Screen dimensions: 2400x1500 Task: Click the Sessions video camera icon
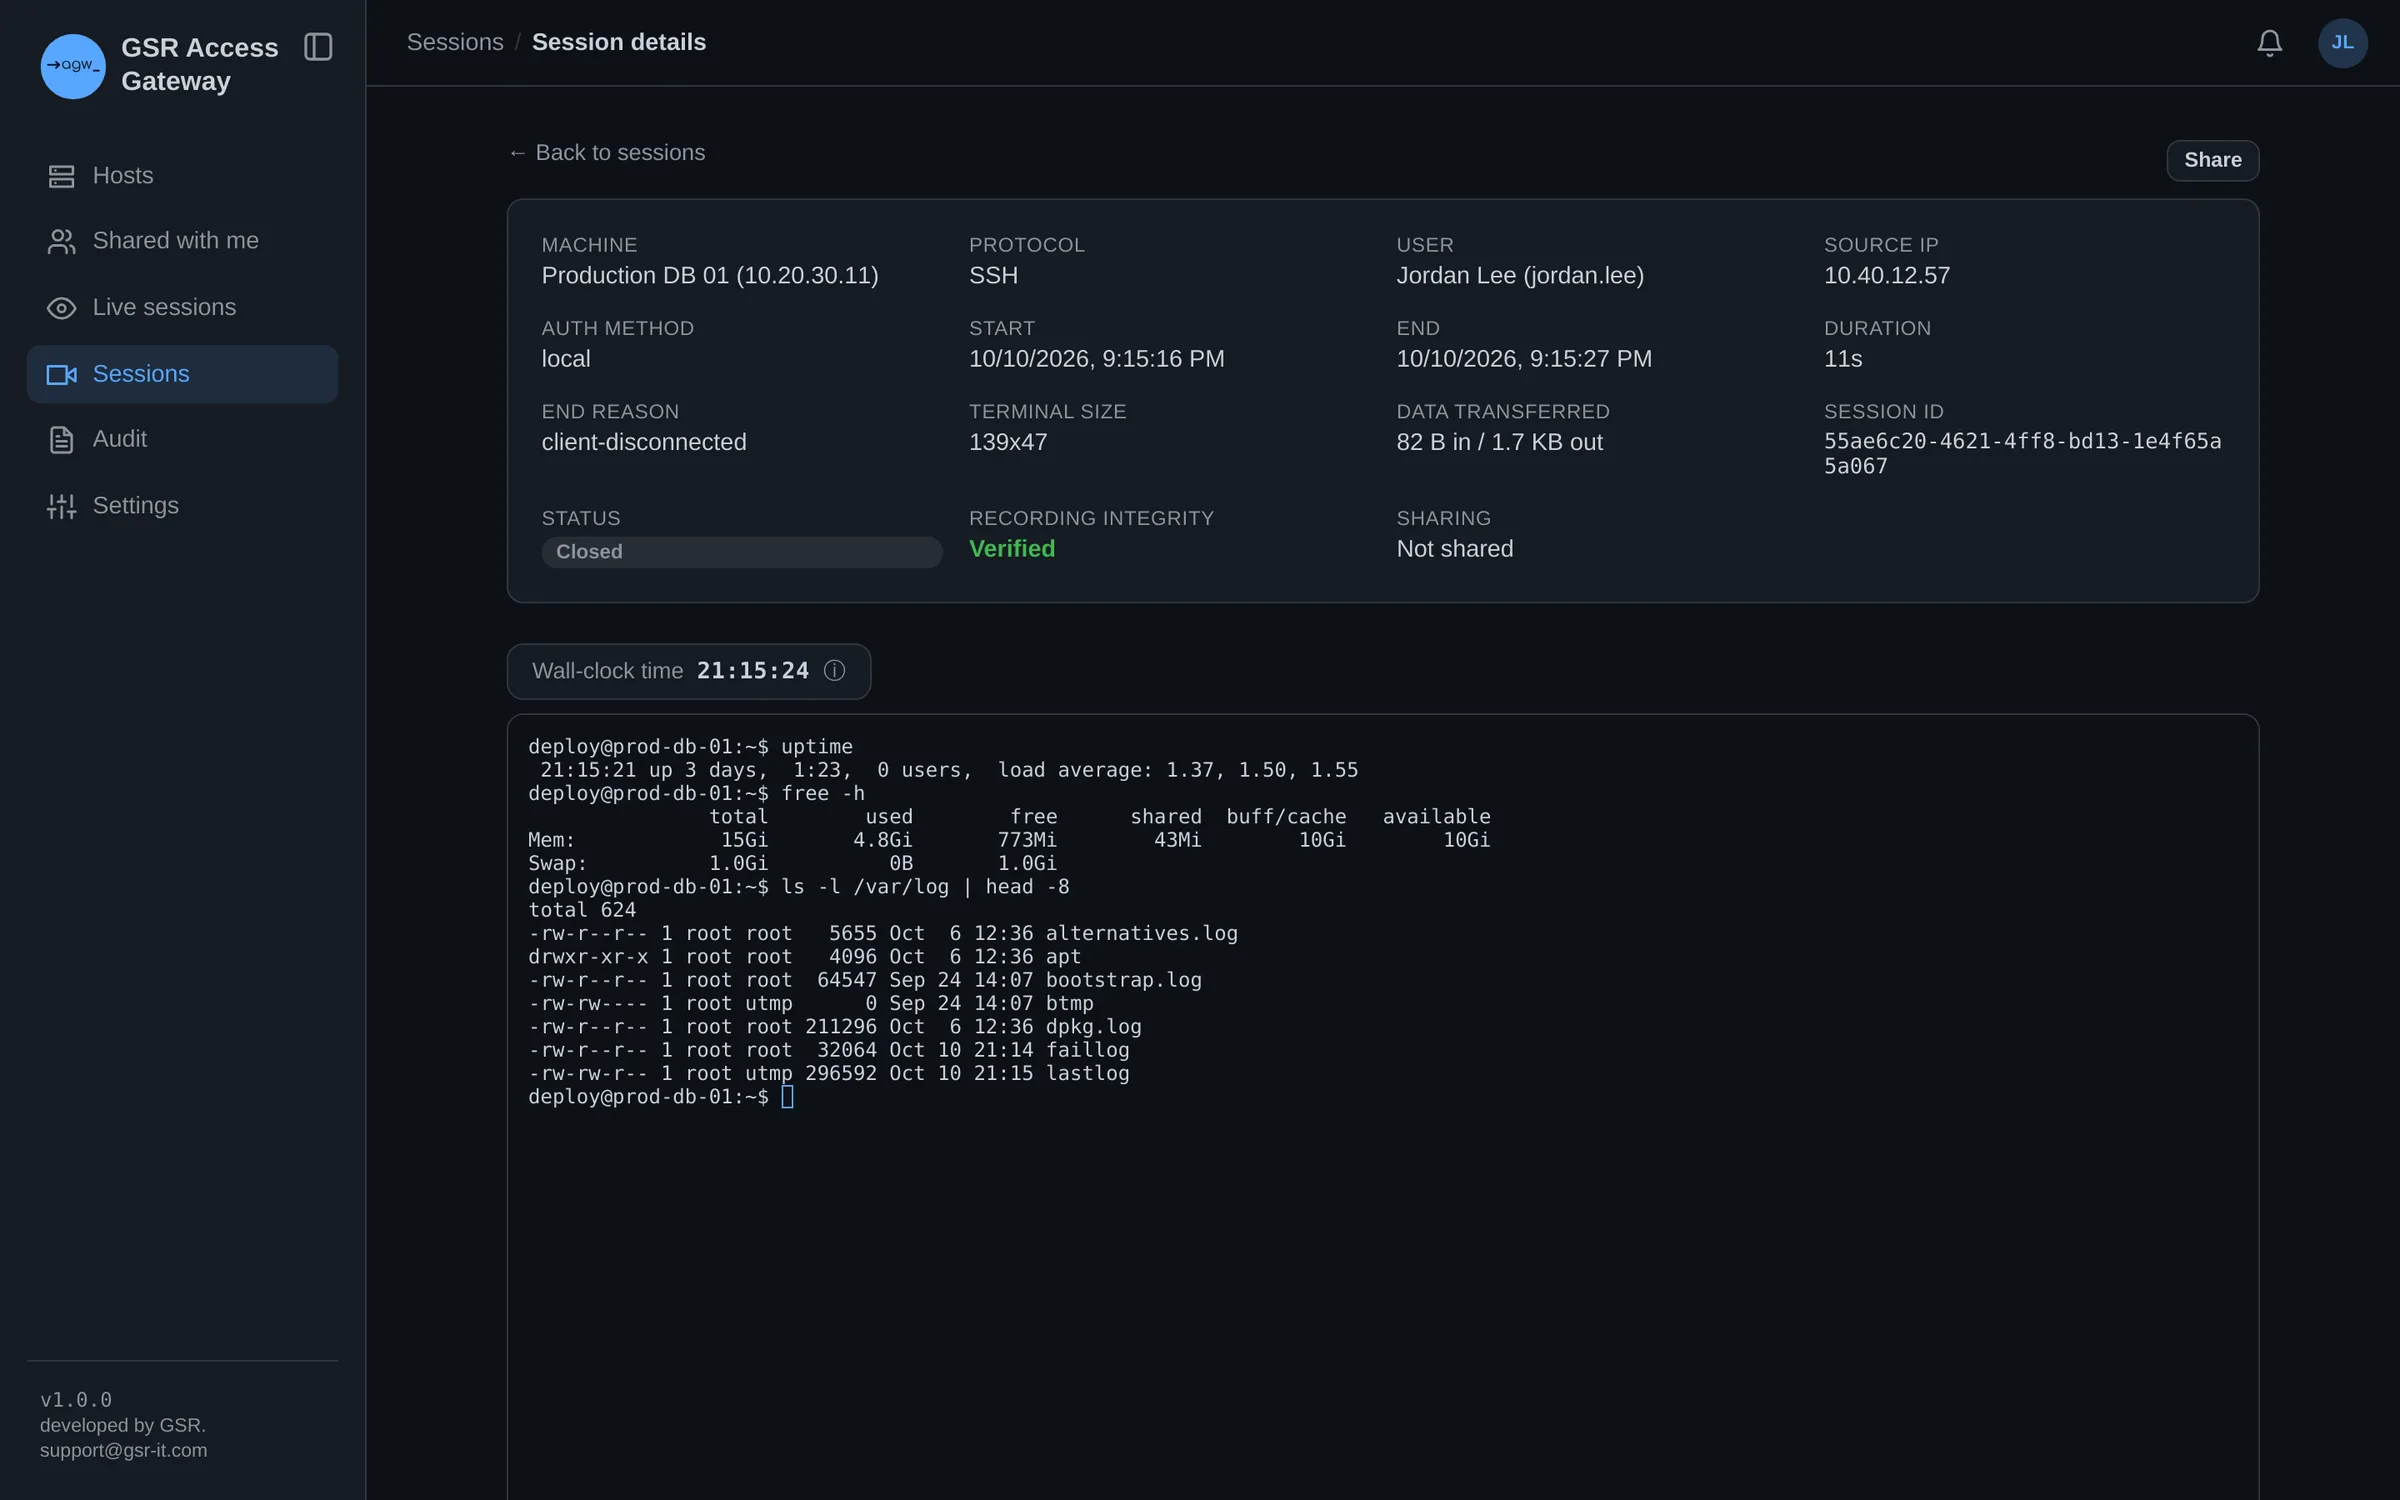(x=61, y=374)
